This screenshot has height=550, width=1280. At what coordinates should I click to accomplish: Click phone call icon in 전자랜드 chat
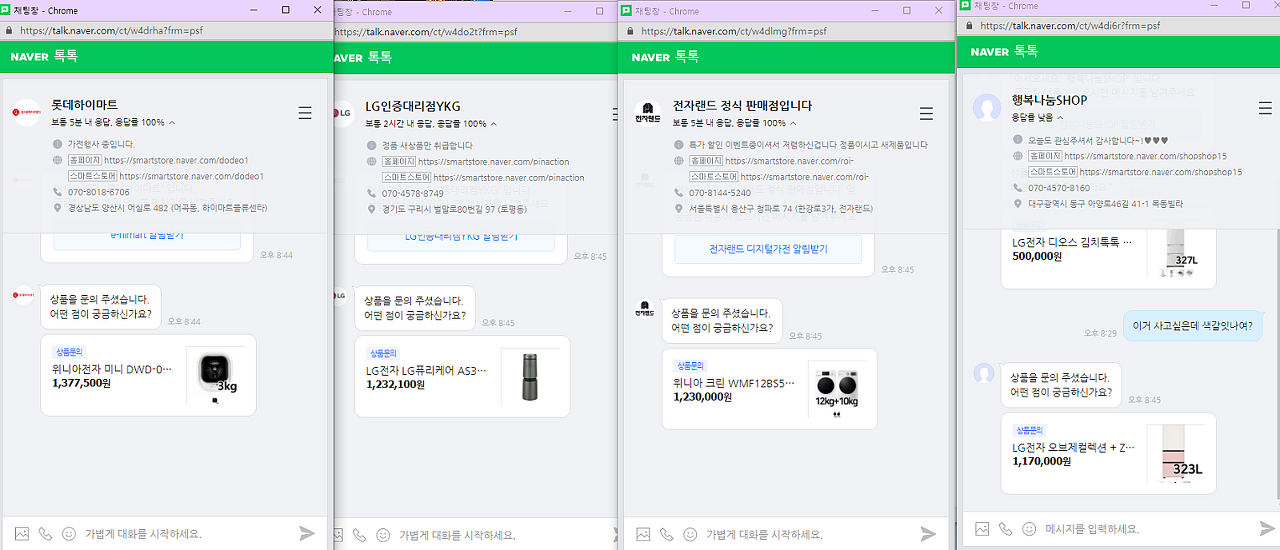[666, 534]
